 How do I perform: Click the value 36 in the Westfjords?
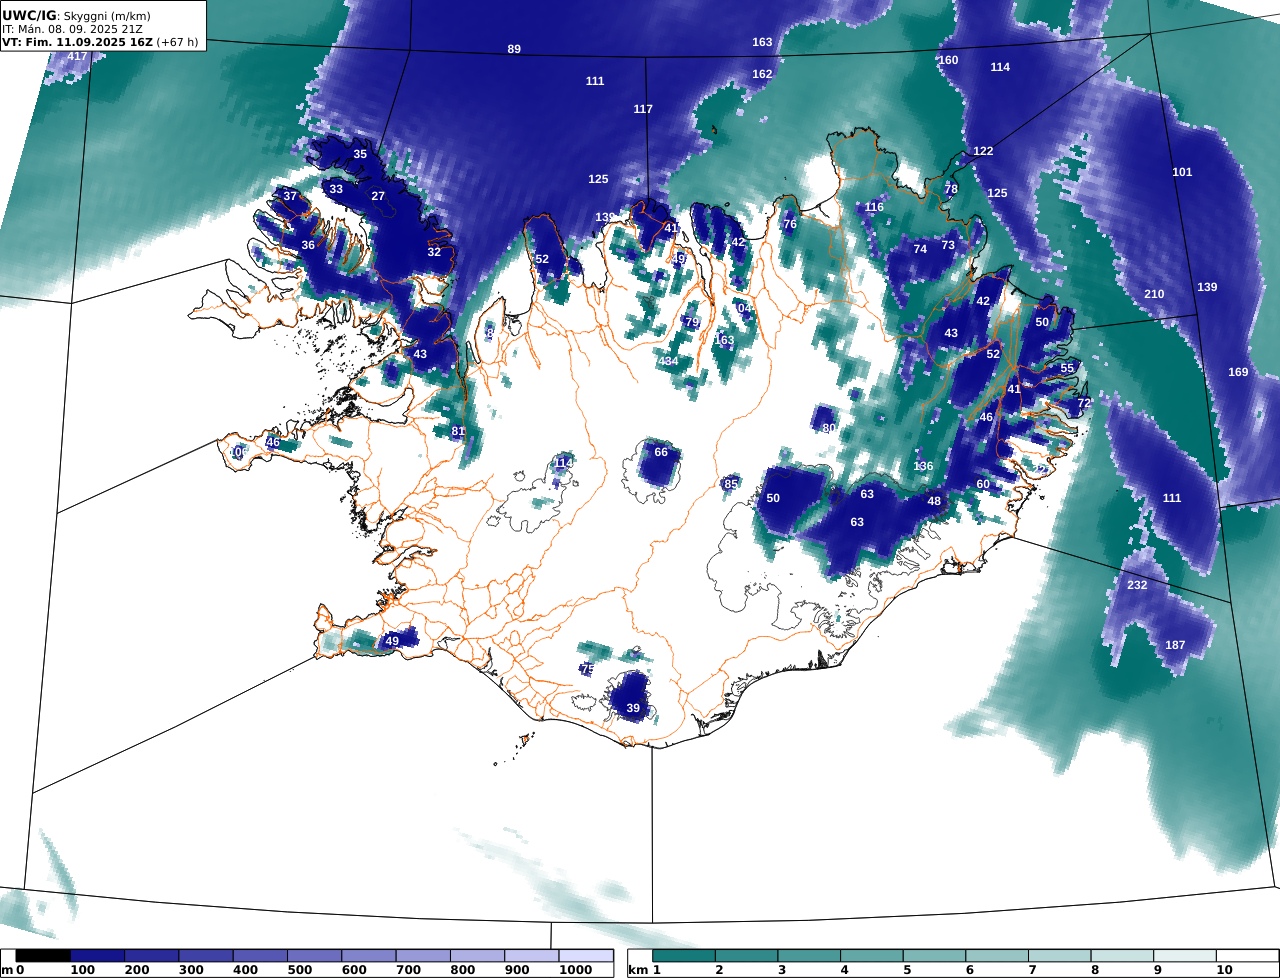[x=308, y=245]
